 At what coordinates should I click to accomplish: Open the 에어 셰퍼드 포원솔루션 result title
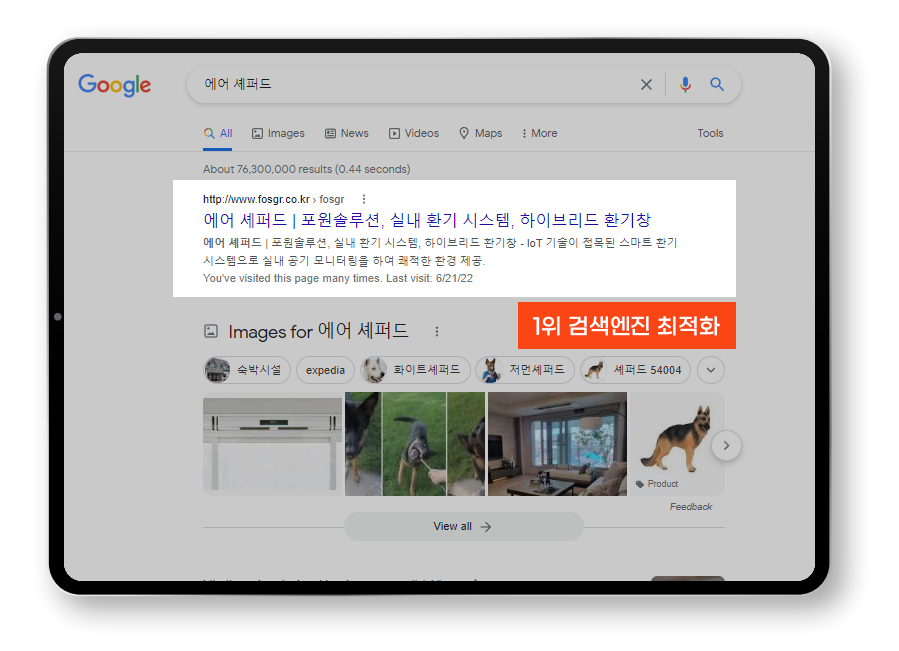pos(427,220)
